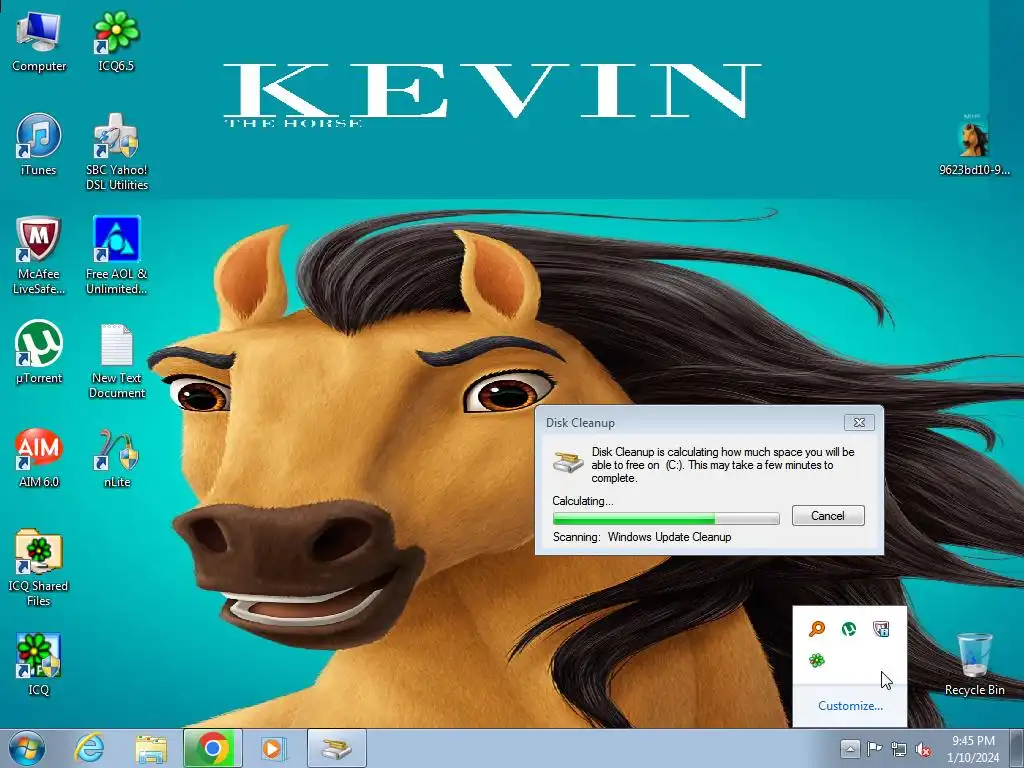Select the nLite desktop shortcut

tap(117, 457)
